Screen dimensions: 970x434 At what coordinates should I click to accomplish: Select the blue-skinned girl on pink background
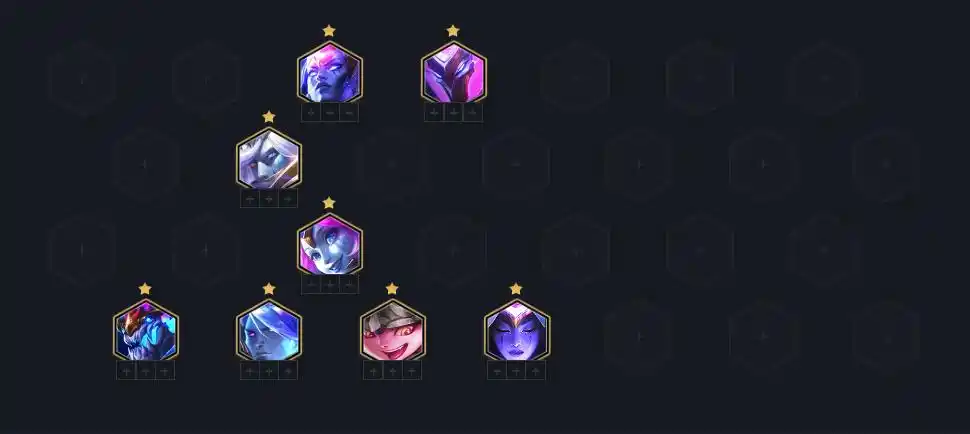(x=330, y=245)
